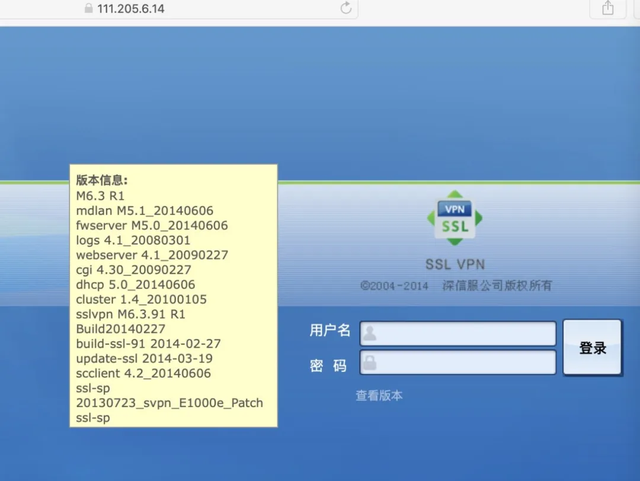The image size is (640, 481).
Task: Click the 用户名 field label
Action: click(330, 331)
